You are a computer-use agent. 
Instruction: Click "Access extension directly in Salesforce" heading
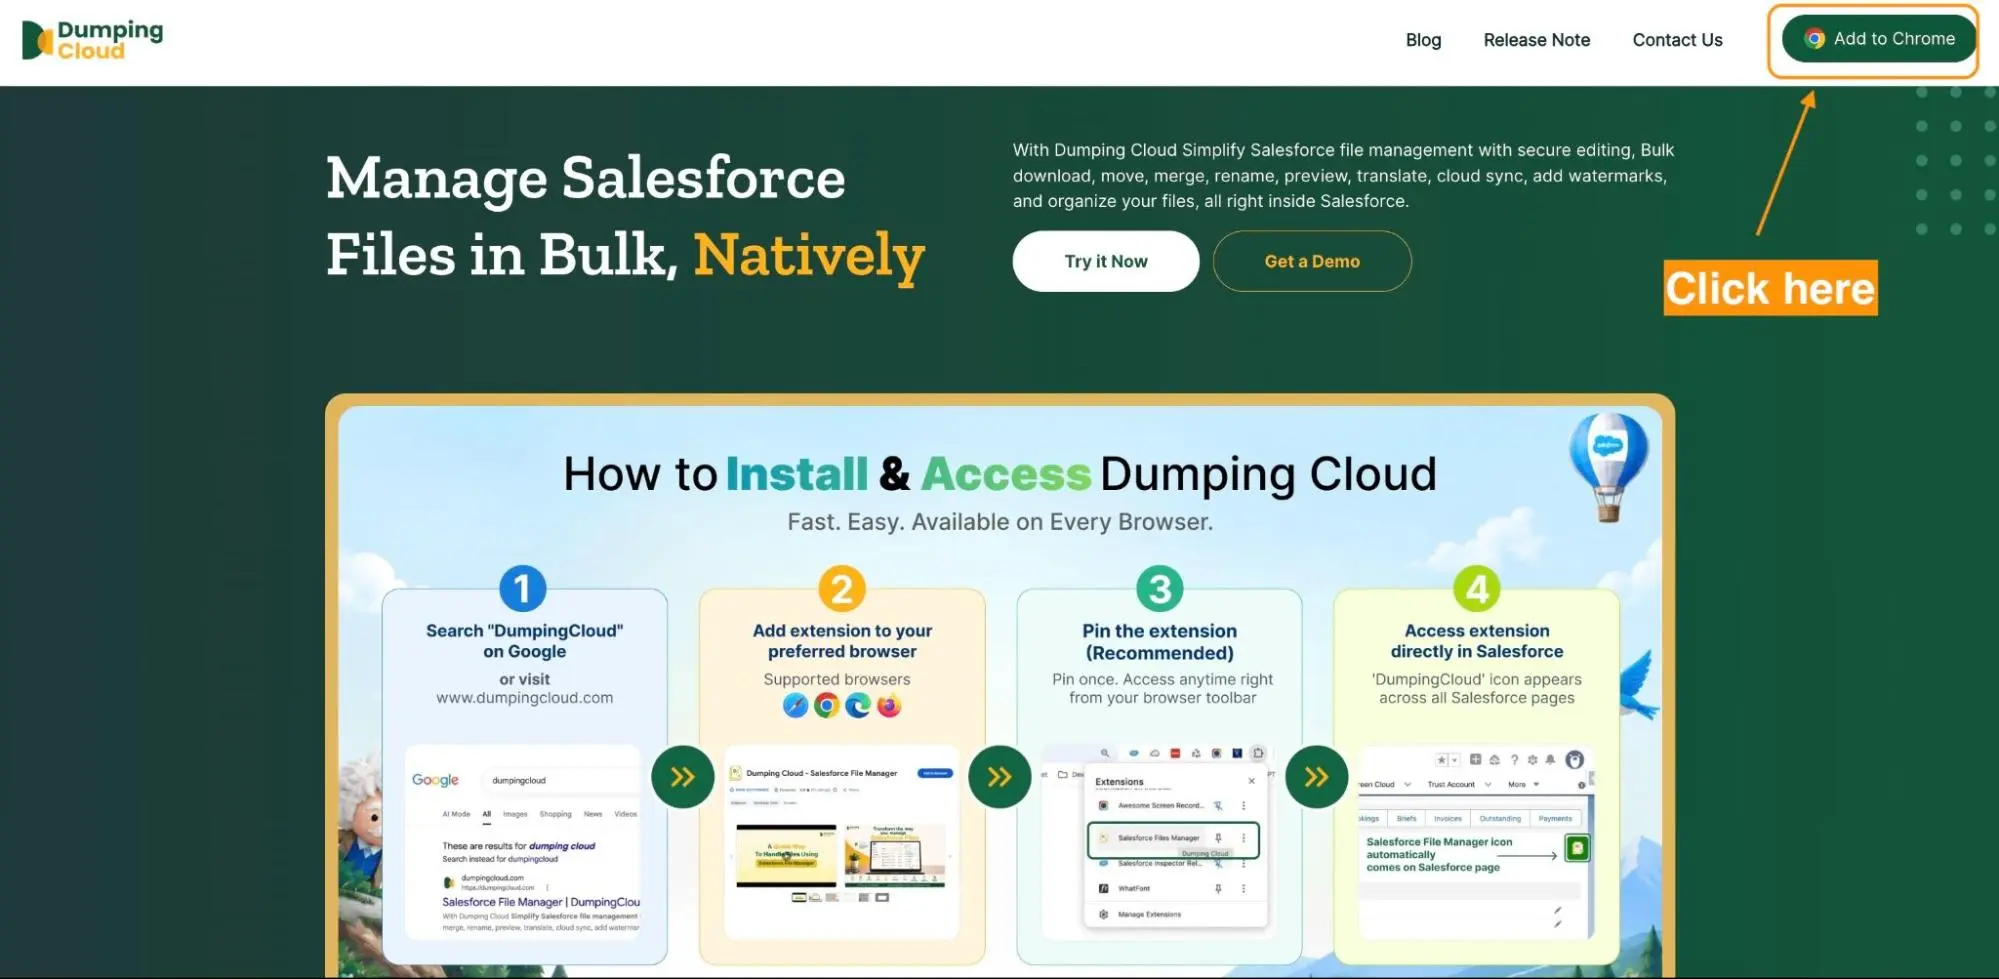point(1476,641)
